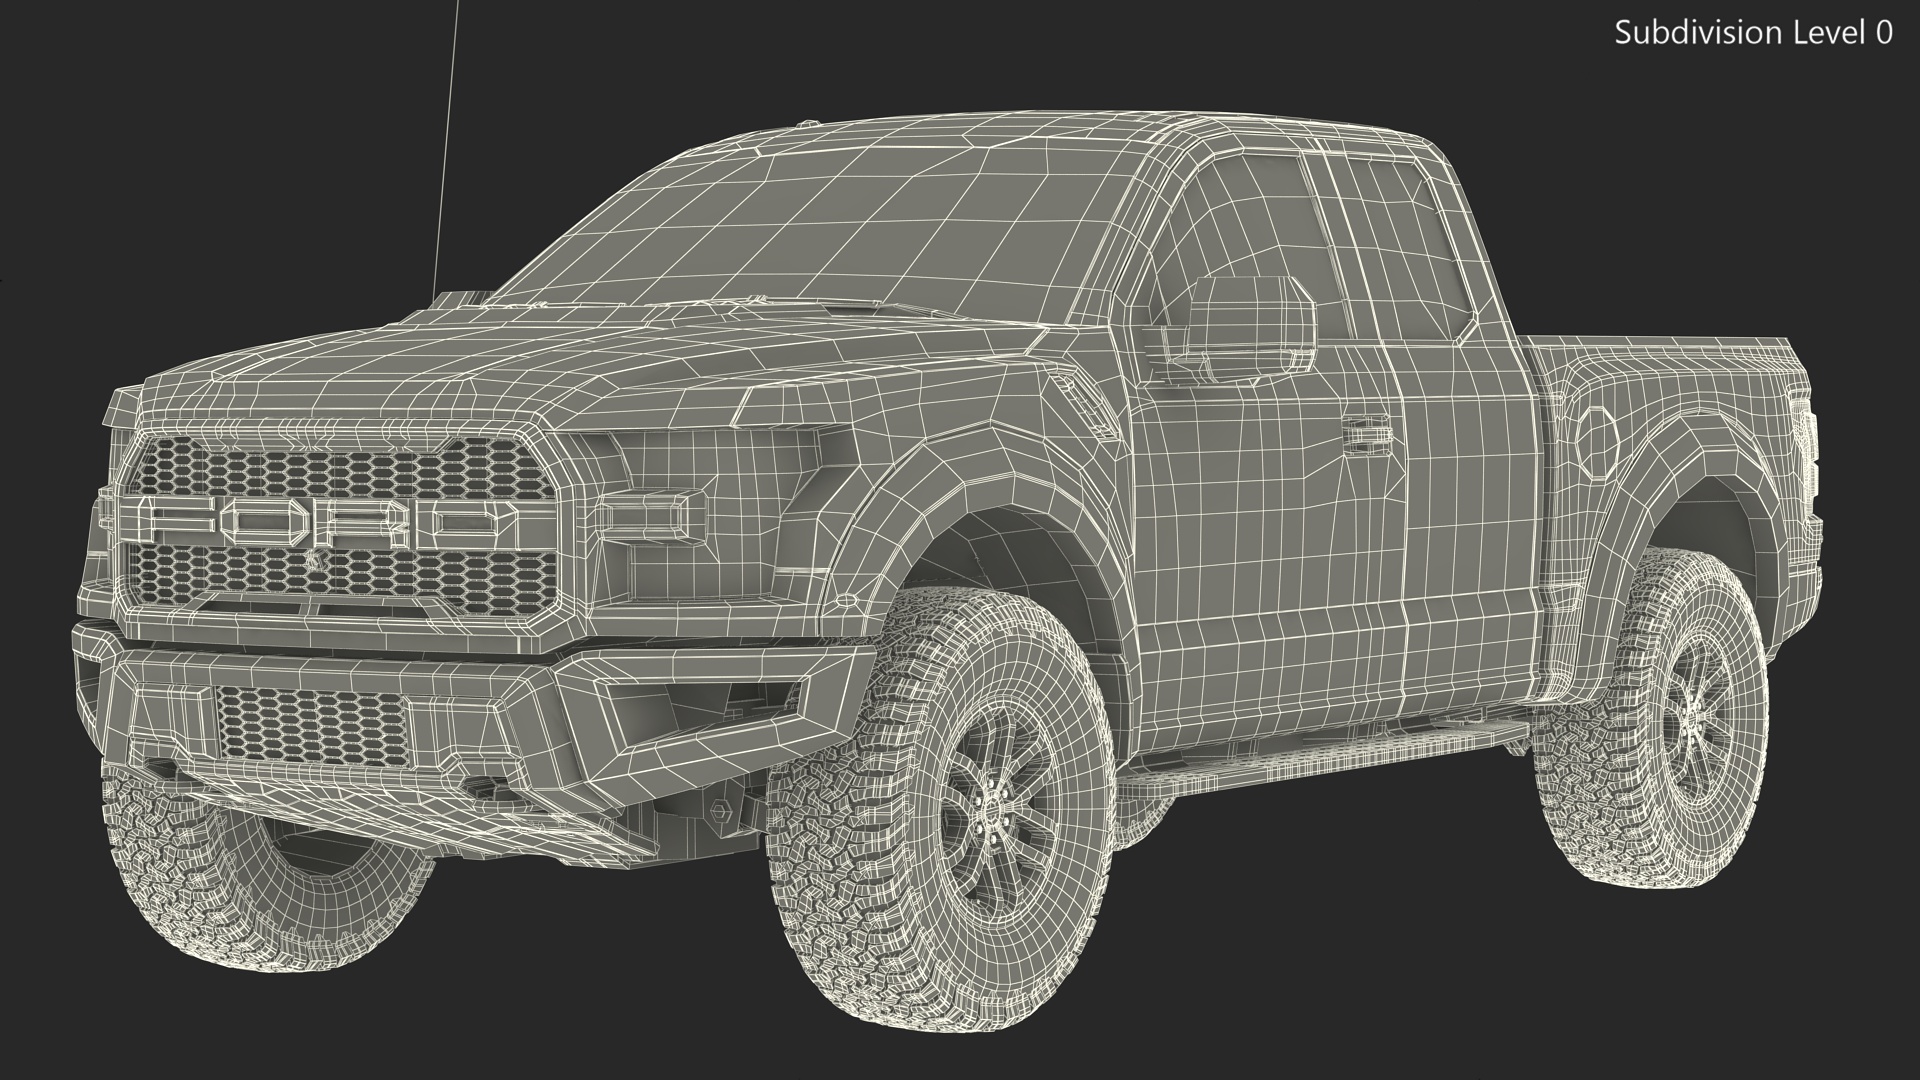Viewport: 1920px width, 1080px height.
Task: Click the side running board step
Action: click(x=1330, y=762)
